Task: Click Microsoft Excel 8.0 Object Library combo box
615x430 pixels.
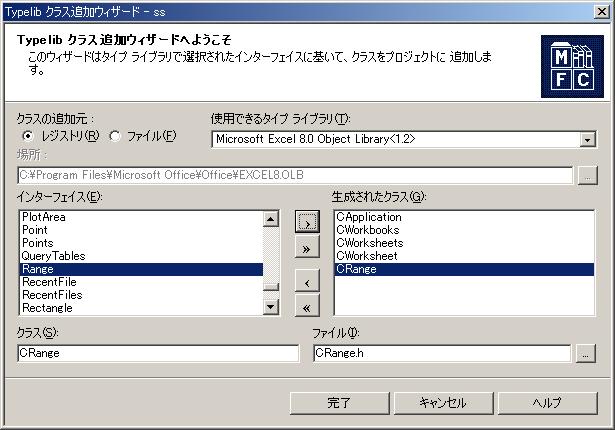Action: pos(404,140)
